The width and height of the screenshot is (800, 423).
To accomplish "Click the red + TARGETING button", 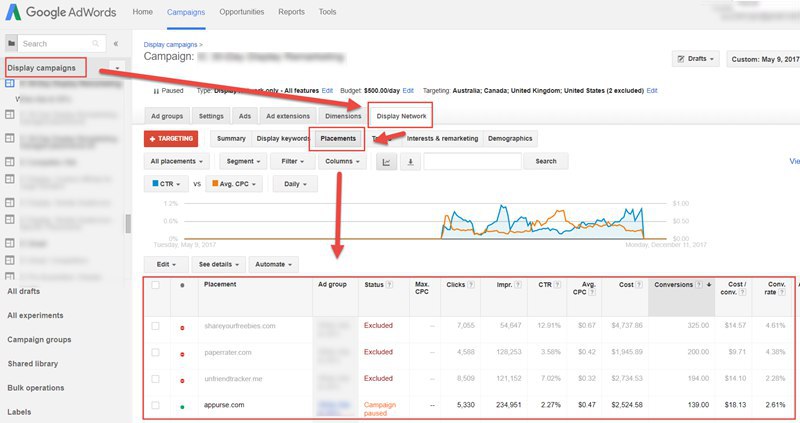I will [x=171, y=139].
